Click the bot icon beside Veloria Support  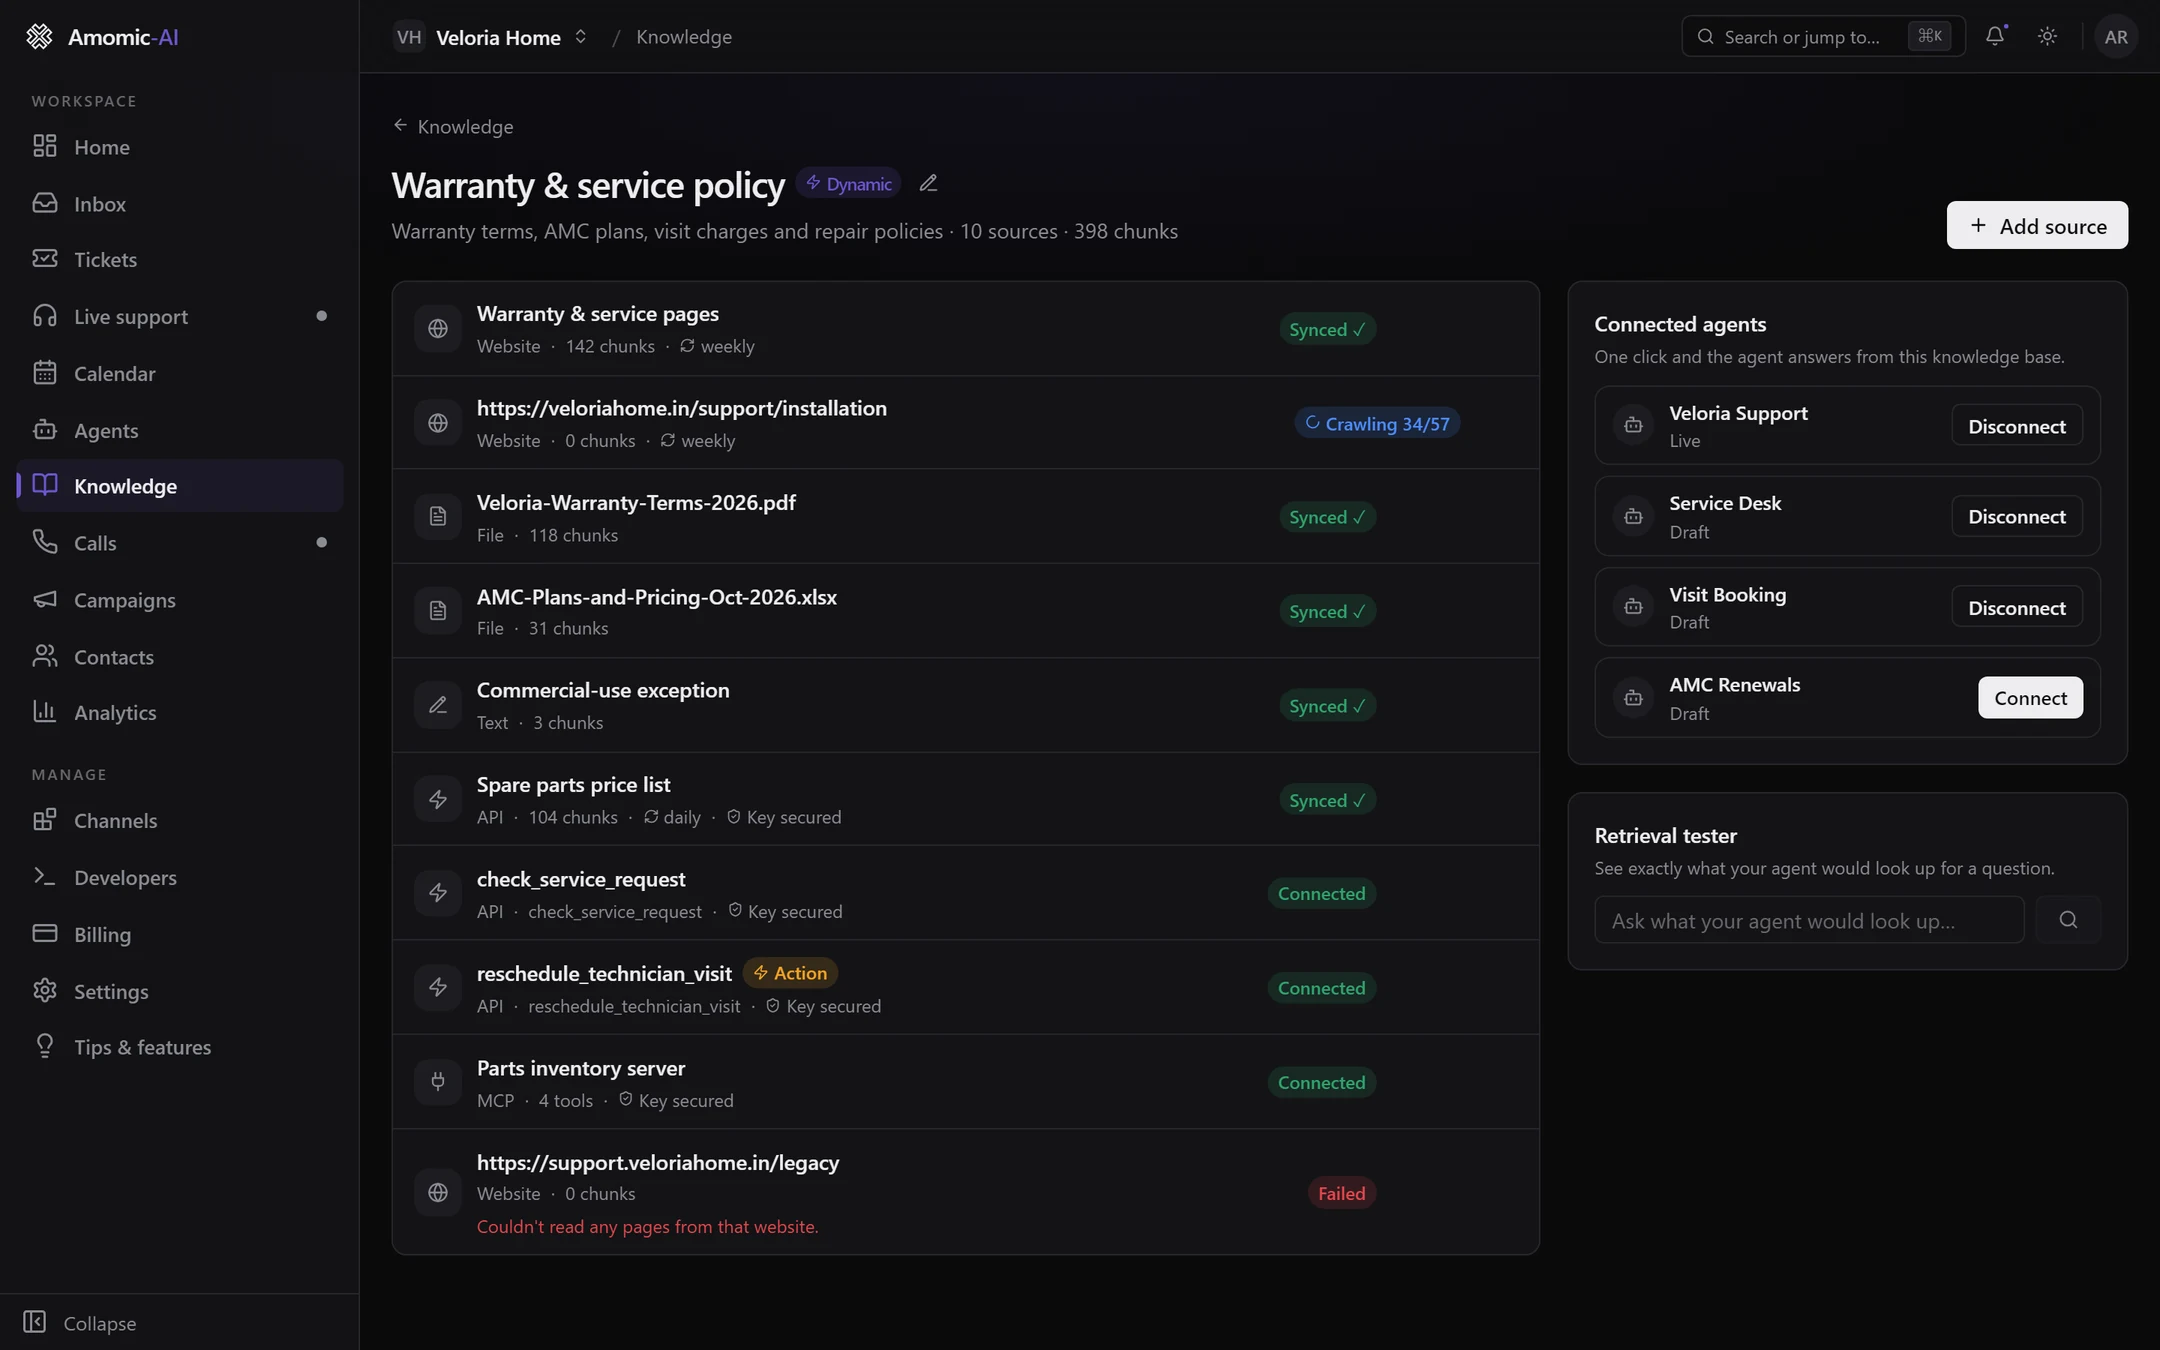pos(1633,425)
